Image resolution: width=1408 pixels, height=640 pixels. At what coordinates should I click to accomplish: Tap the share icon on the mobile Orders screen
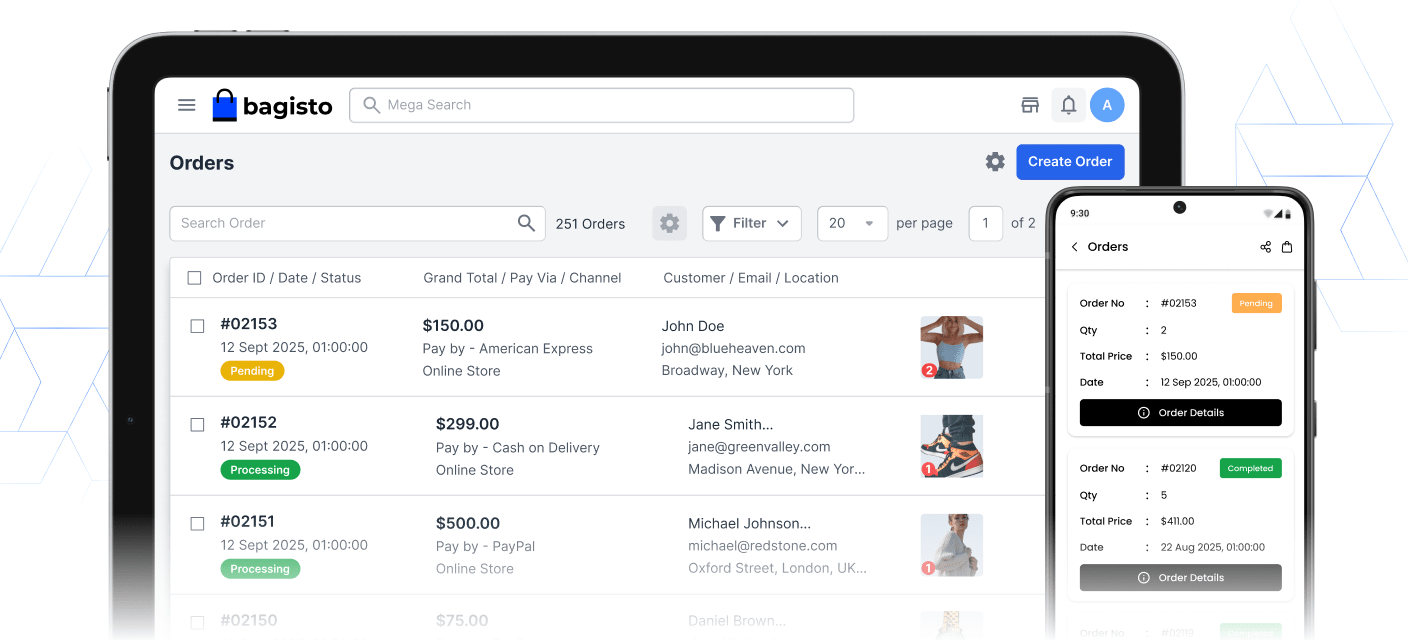click(1264, 246)
